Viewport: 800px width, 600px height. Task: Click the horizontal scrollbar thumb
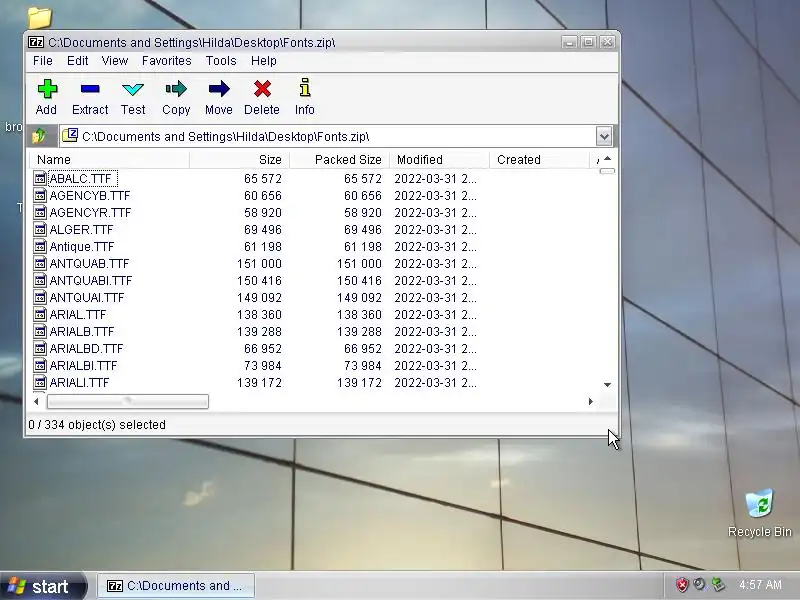point(128,402)
